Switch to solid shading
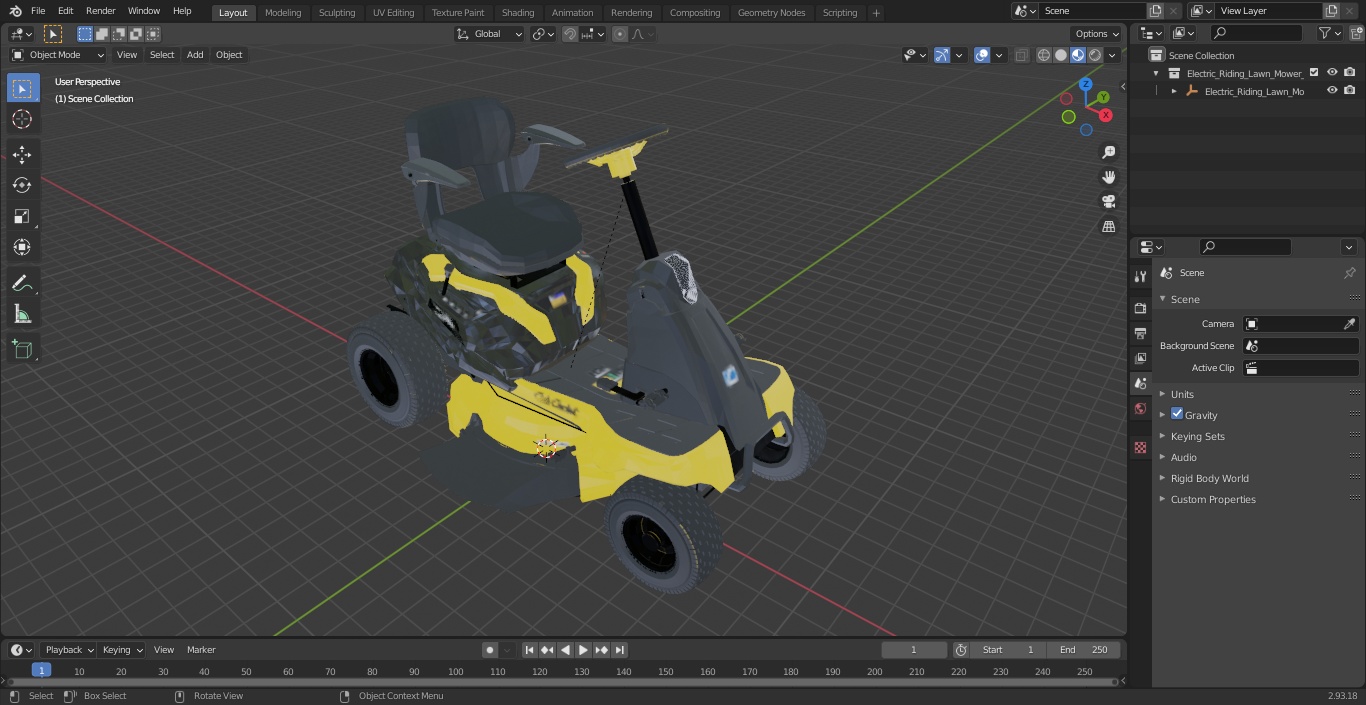The image size is (1366, 705). pyautogui.click(x=1061, y=55)
